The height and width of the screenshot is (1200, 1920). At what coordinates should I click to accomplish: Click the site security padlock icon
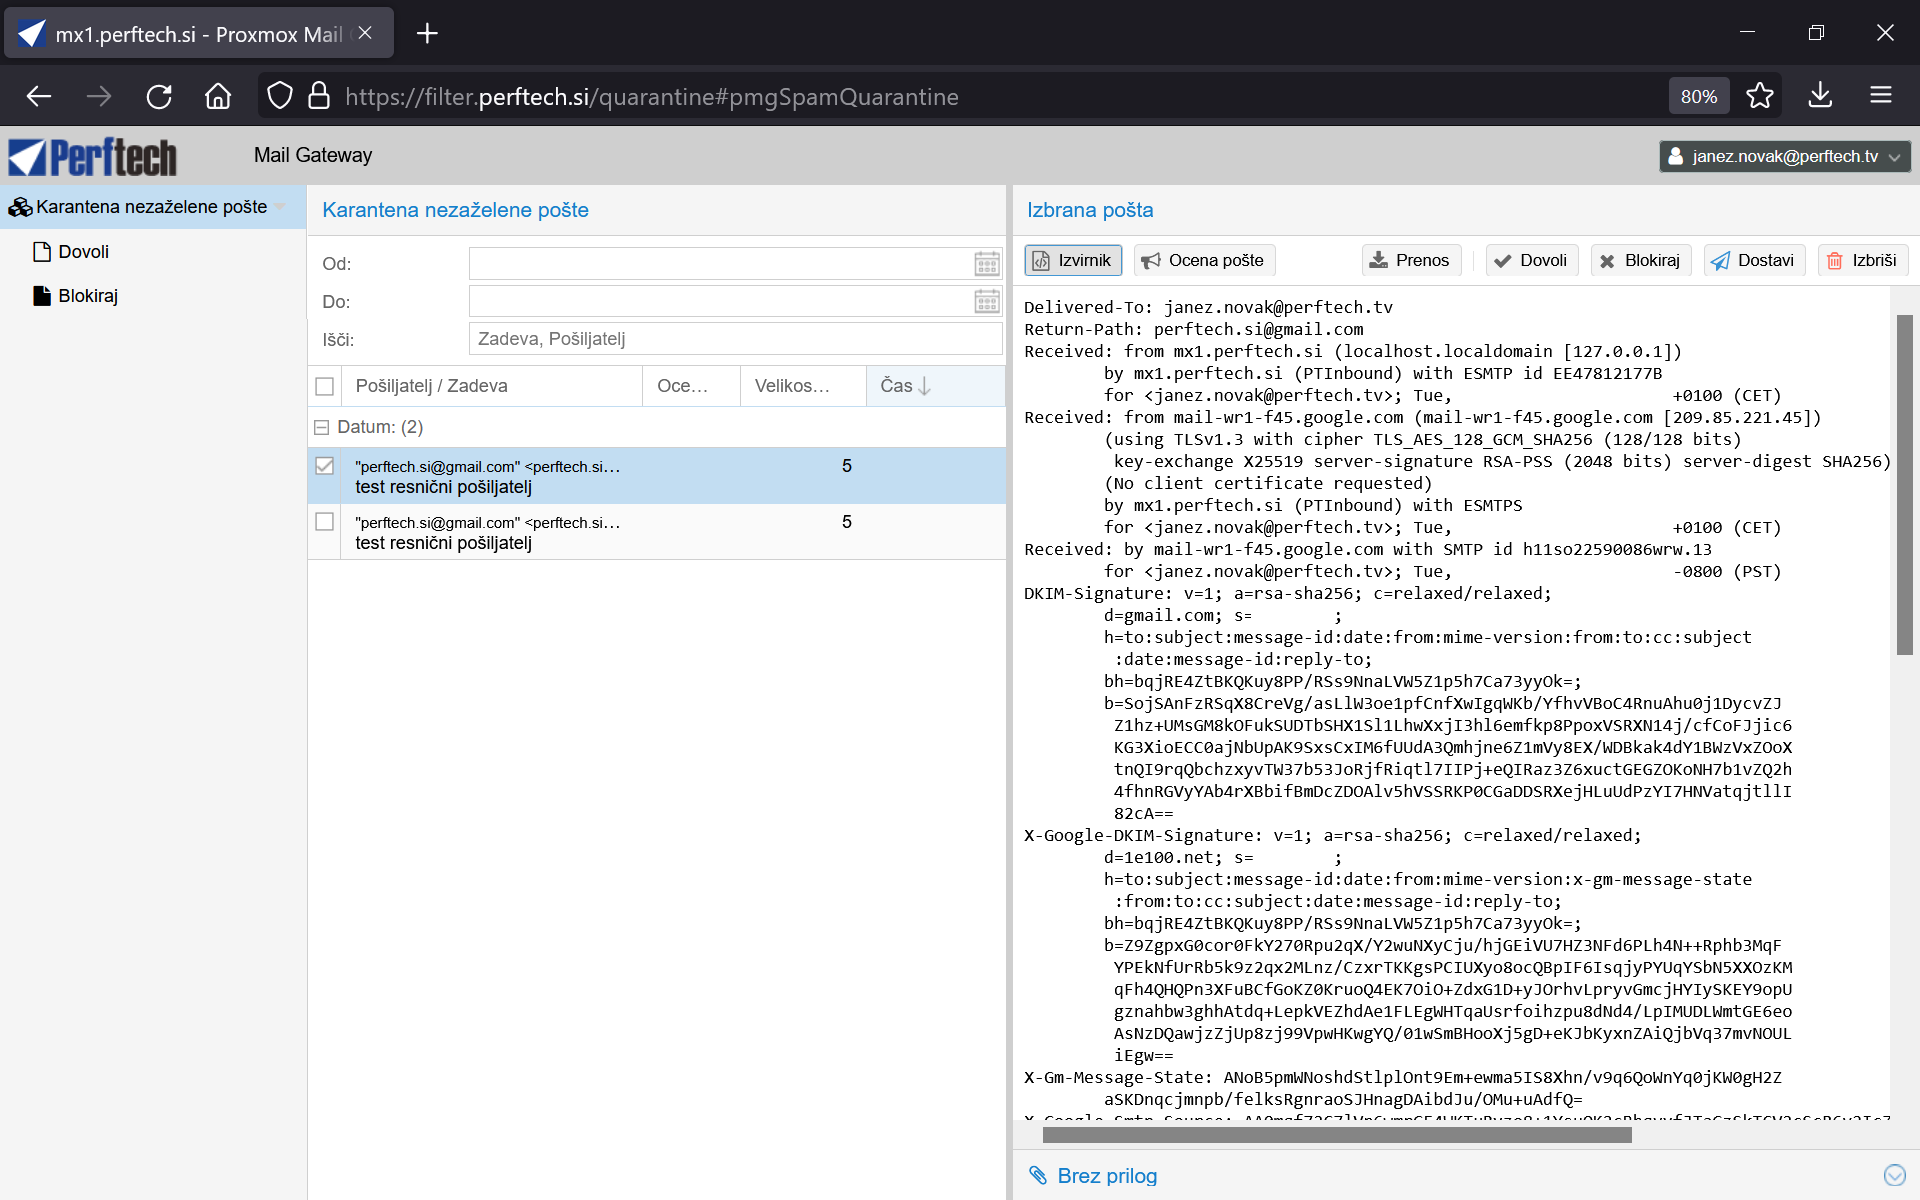pyautogui.click(x=319, y=96)
